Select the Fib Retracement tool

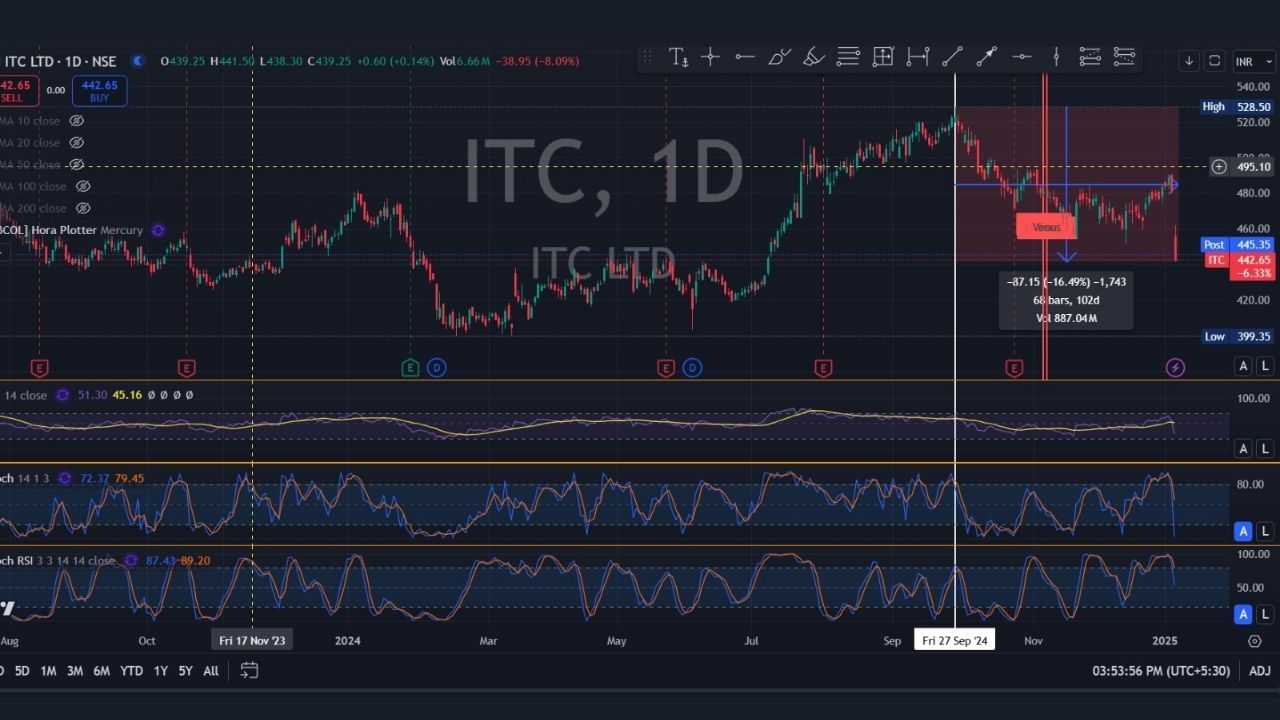coord(848,58)
